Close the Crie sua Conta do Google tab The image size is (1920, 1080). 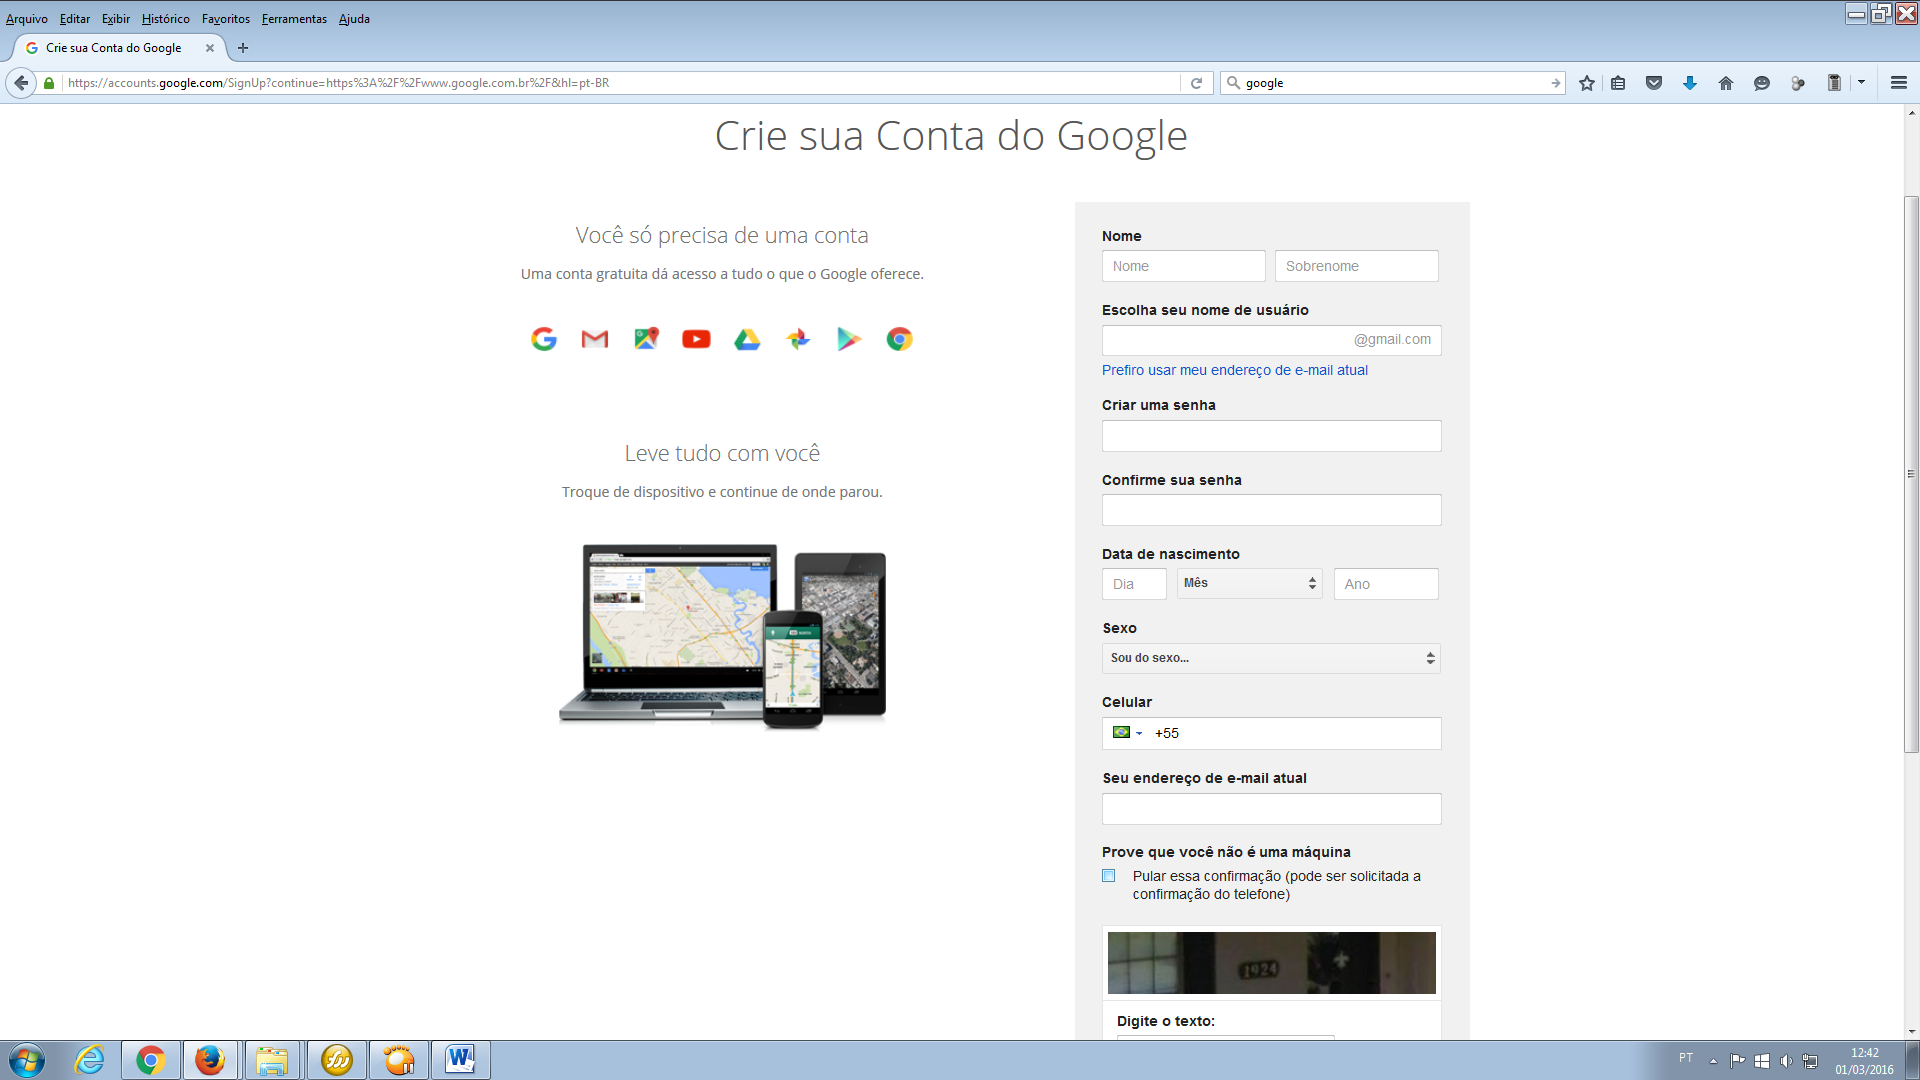[210, 48]
